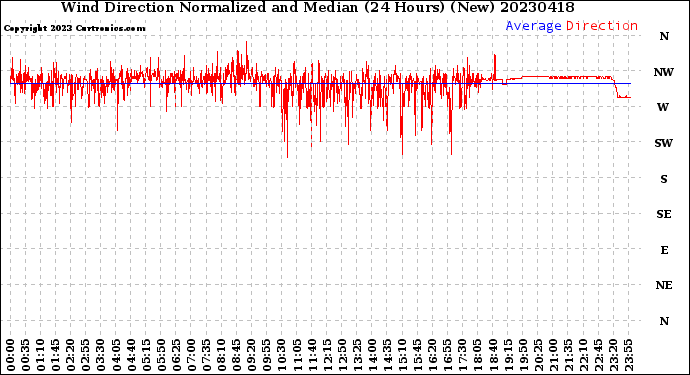Click the 02:20 time label
Image resolution: width=690 pixels, height=375 pixels.
click(71, 355)
